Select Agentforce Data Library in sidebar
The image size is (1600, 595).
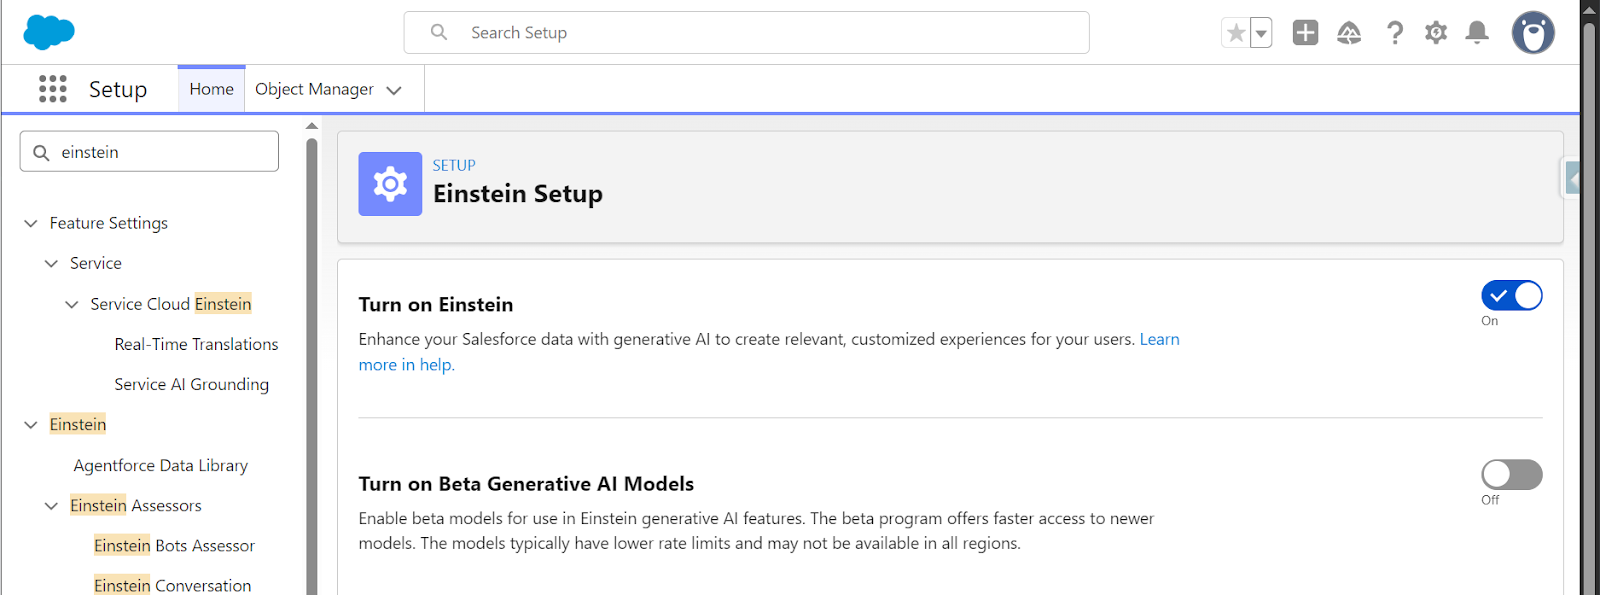point(160,465)
